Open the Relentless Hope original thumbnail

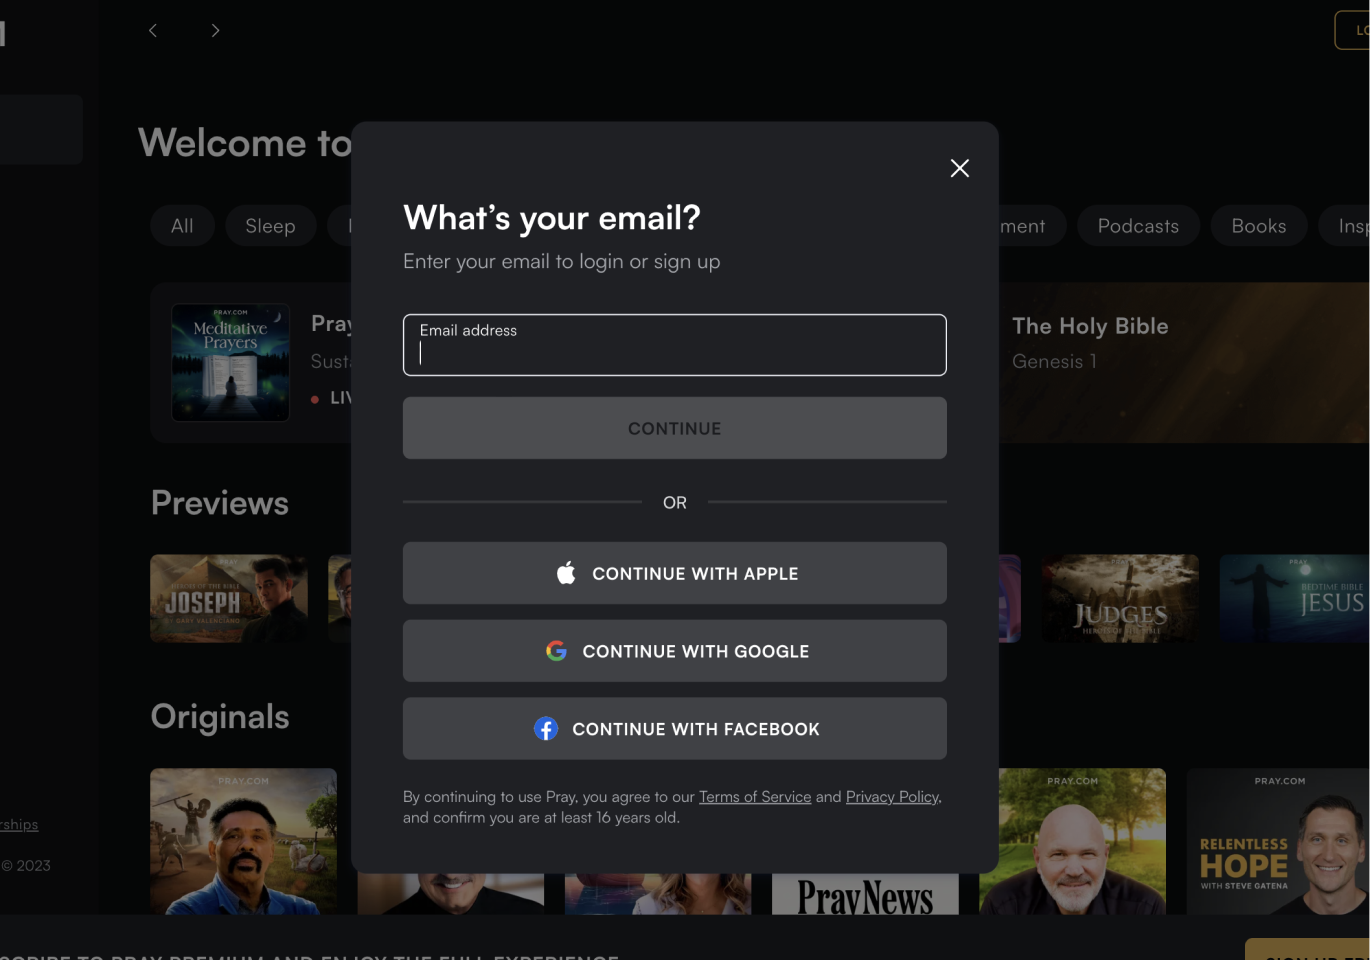click(1277, 840)
